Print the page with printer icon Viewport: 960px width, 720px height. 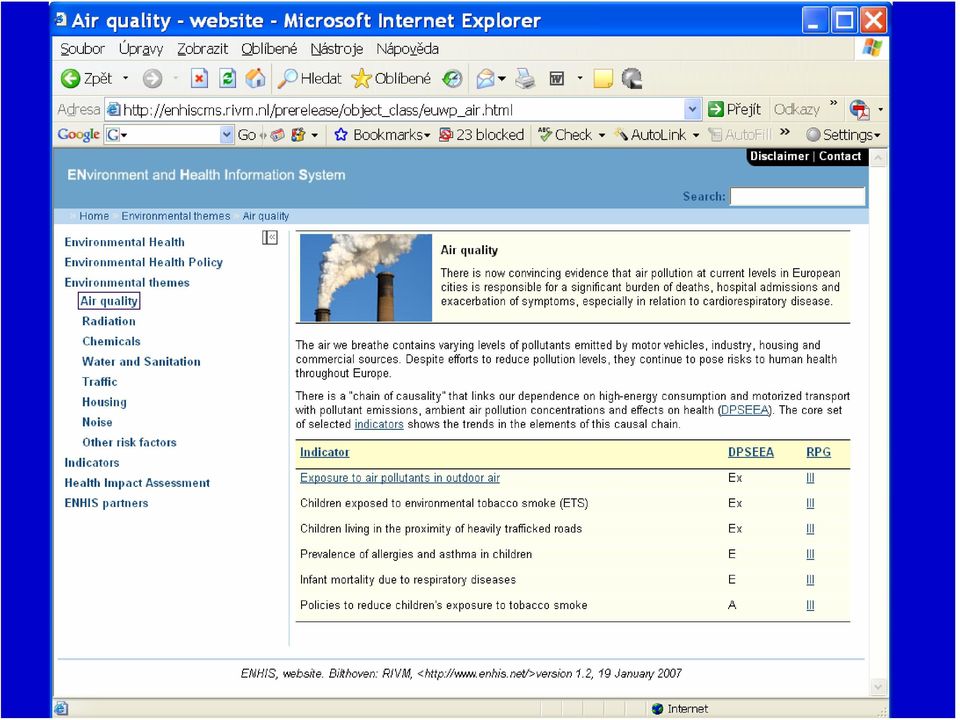click(525, 78)
